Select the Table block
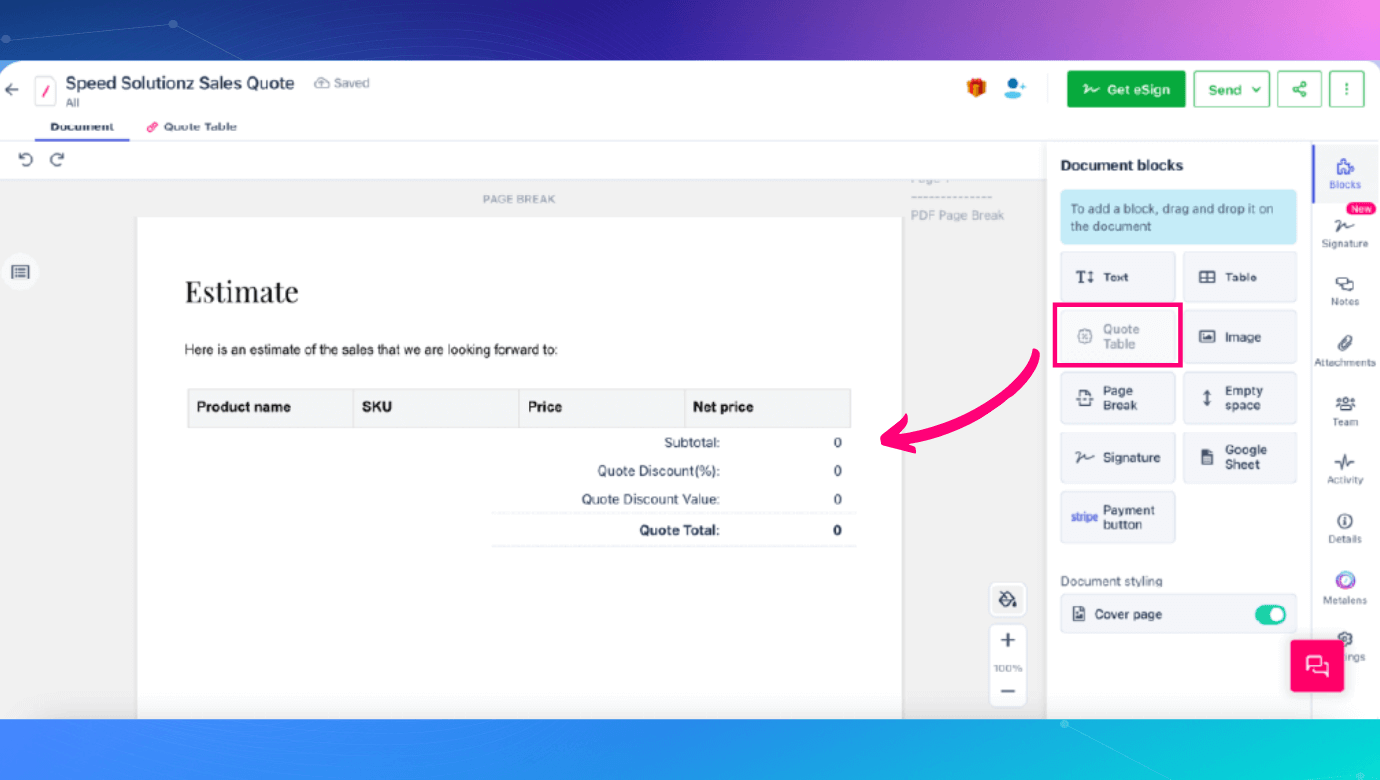Screen dimensions: 1380x780 click(1240, 277)
